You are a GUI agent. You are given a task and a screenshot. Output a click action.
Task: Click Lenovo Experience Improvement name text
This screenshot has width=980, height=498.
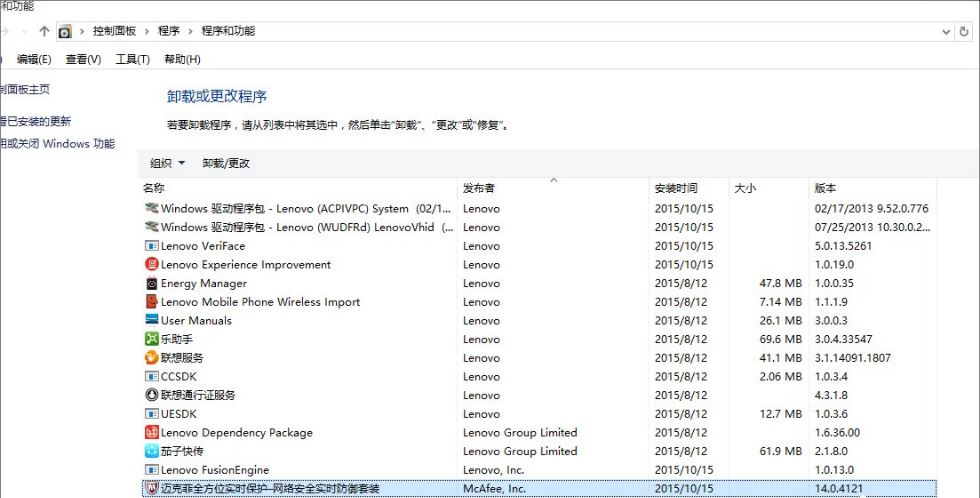tap(246, 264)
